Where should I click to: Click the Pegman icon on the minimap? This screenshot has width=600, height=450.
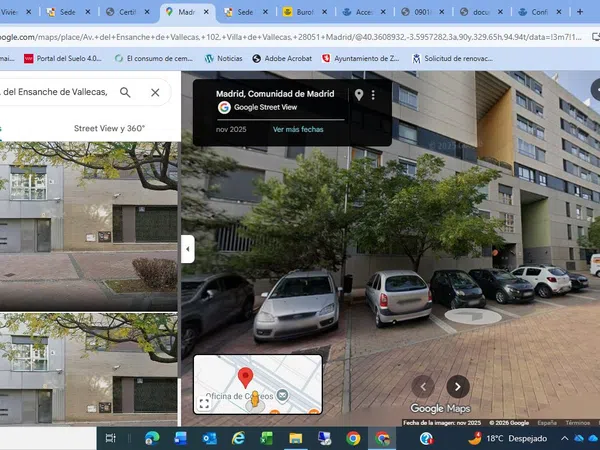(x=255, y=399)
